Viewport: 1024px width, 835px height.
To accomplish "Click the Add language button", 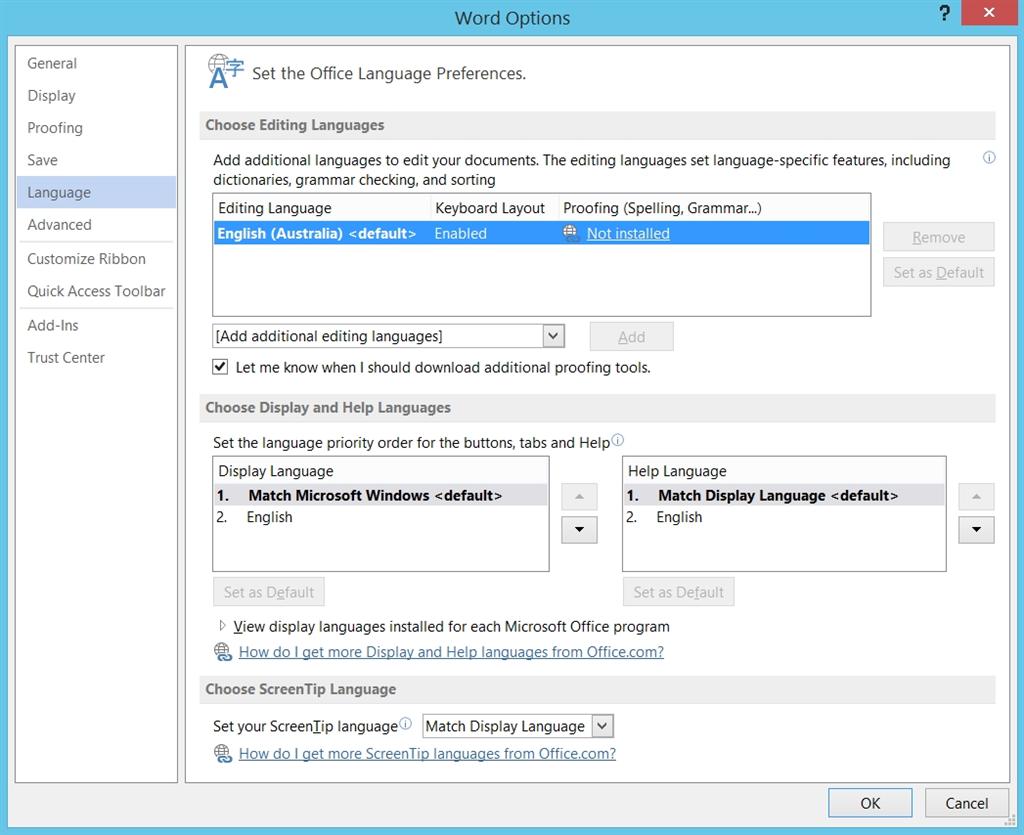I will [x=632, y=337].
